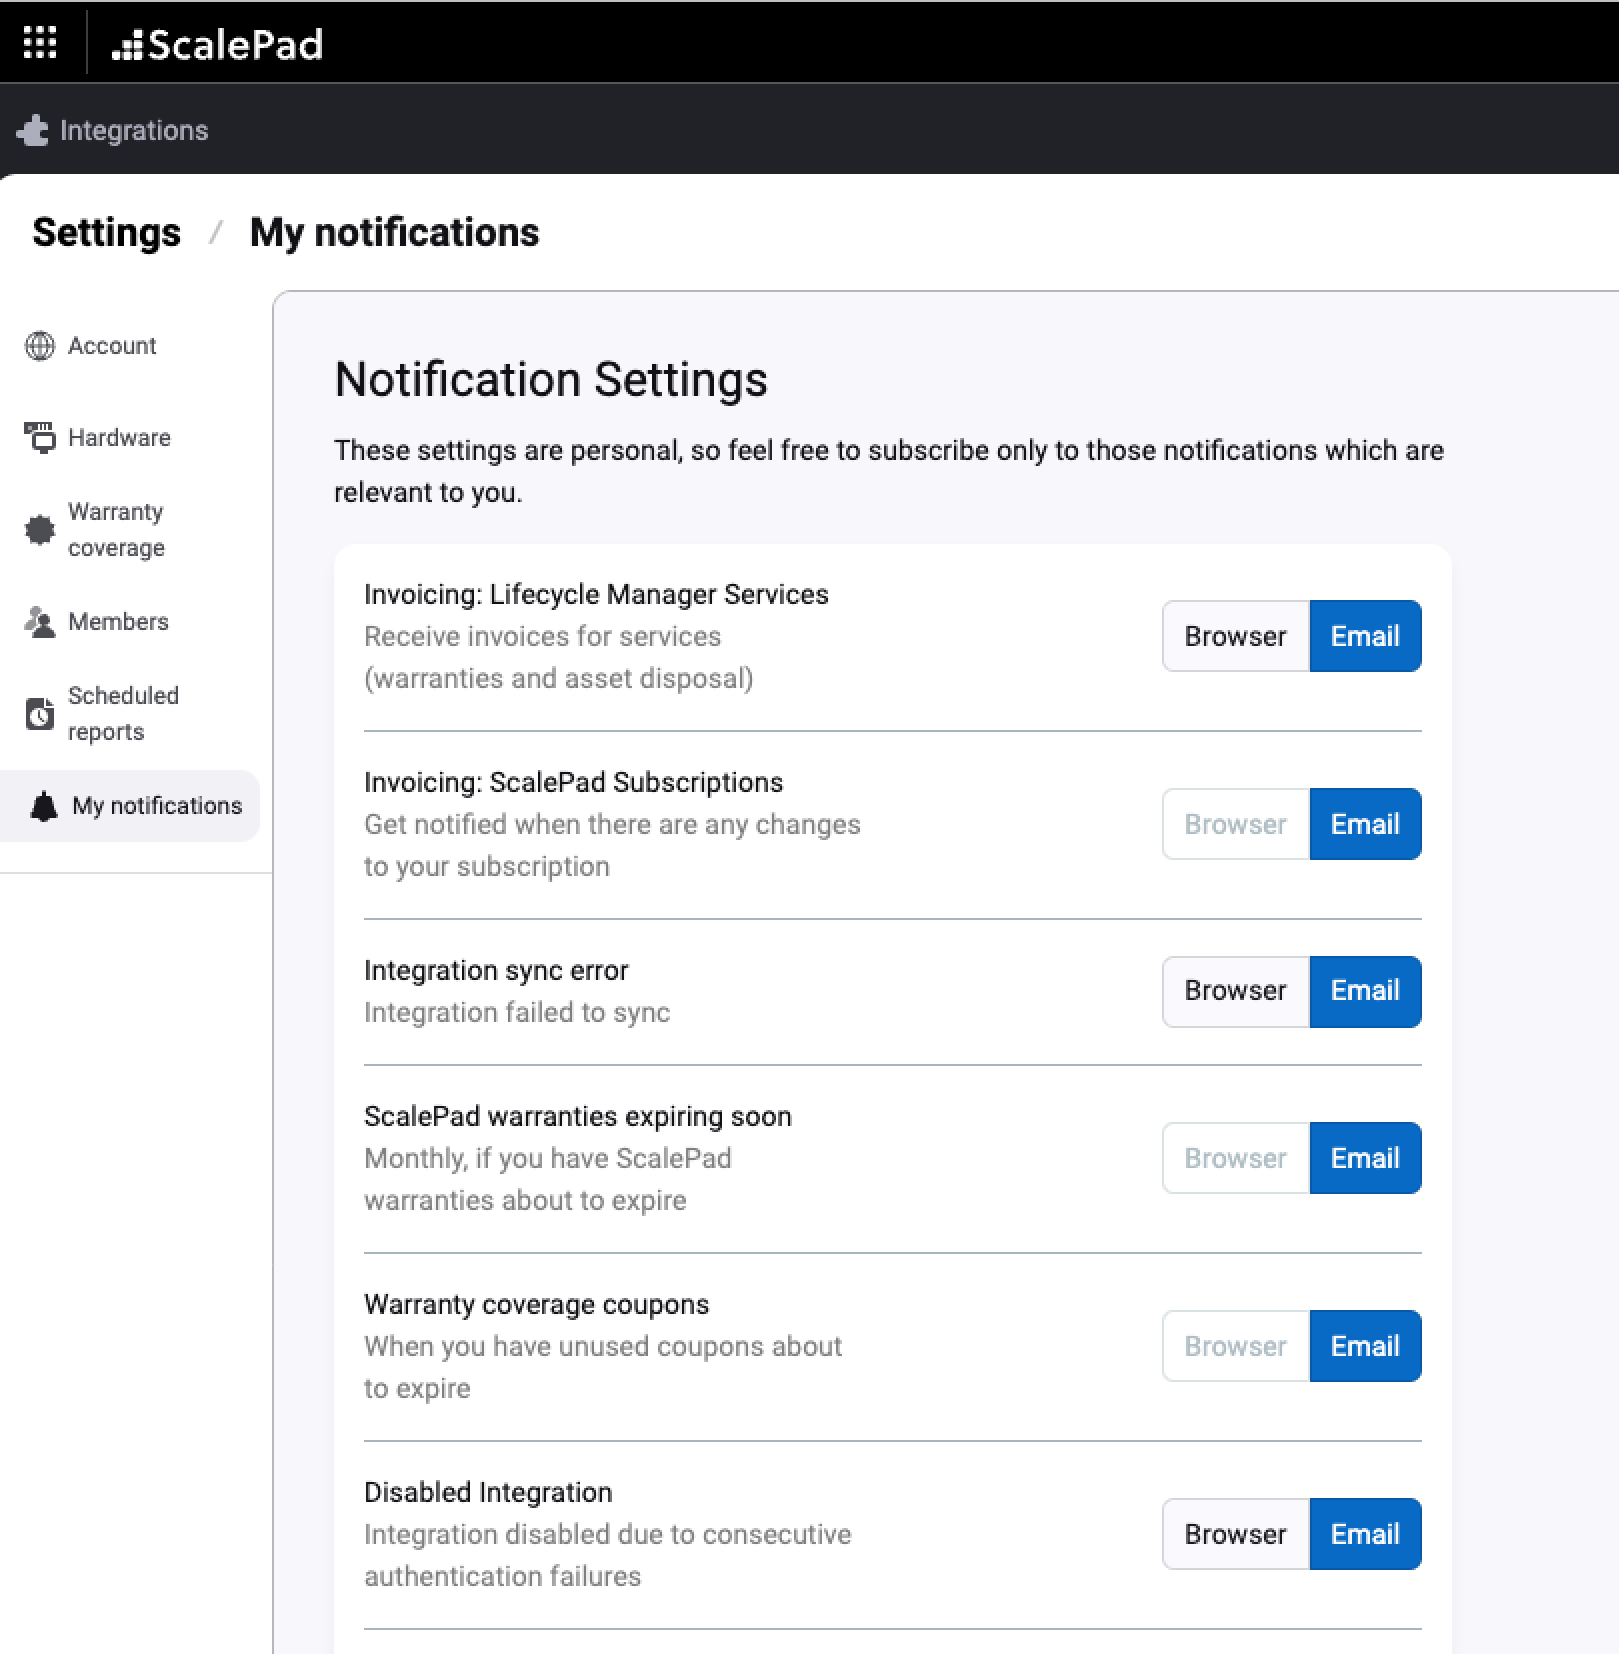
Task: Toggle Email for warranties expiring soon
Action: [1365, 1158]
